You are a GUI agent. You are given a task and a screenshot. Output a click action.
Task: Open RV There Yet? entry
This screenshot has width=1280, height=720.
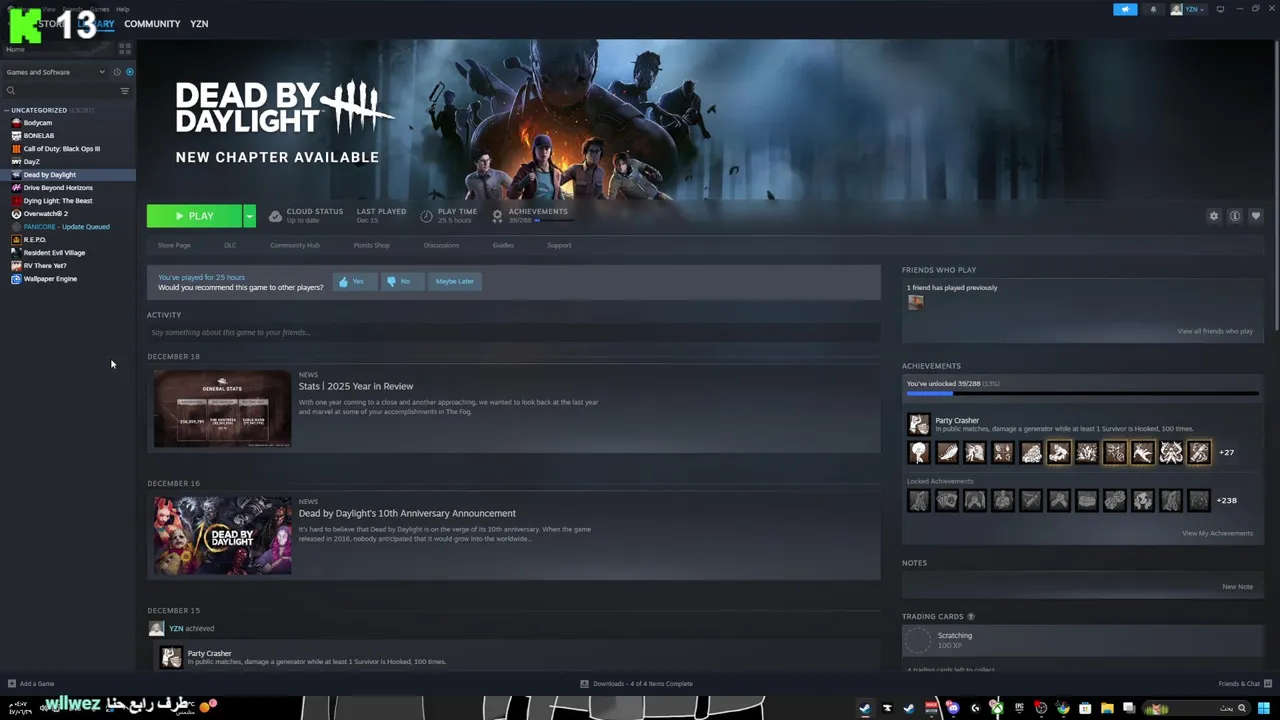tap(44, 266)
